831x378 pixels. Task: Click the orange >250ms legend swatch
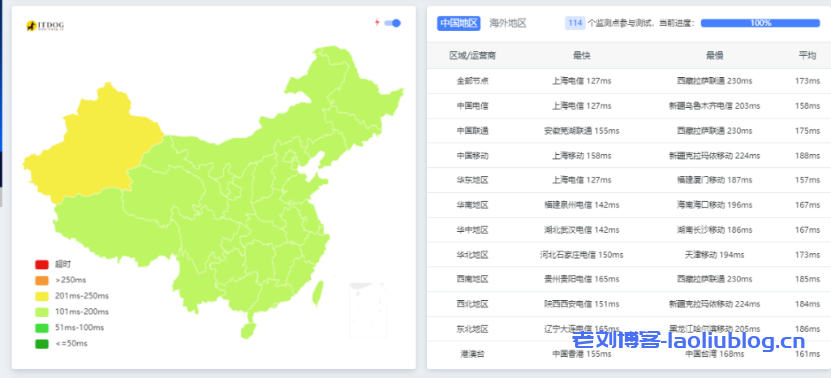(42, 280)
